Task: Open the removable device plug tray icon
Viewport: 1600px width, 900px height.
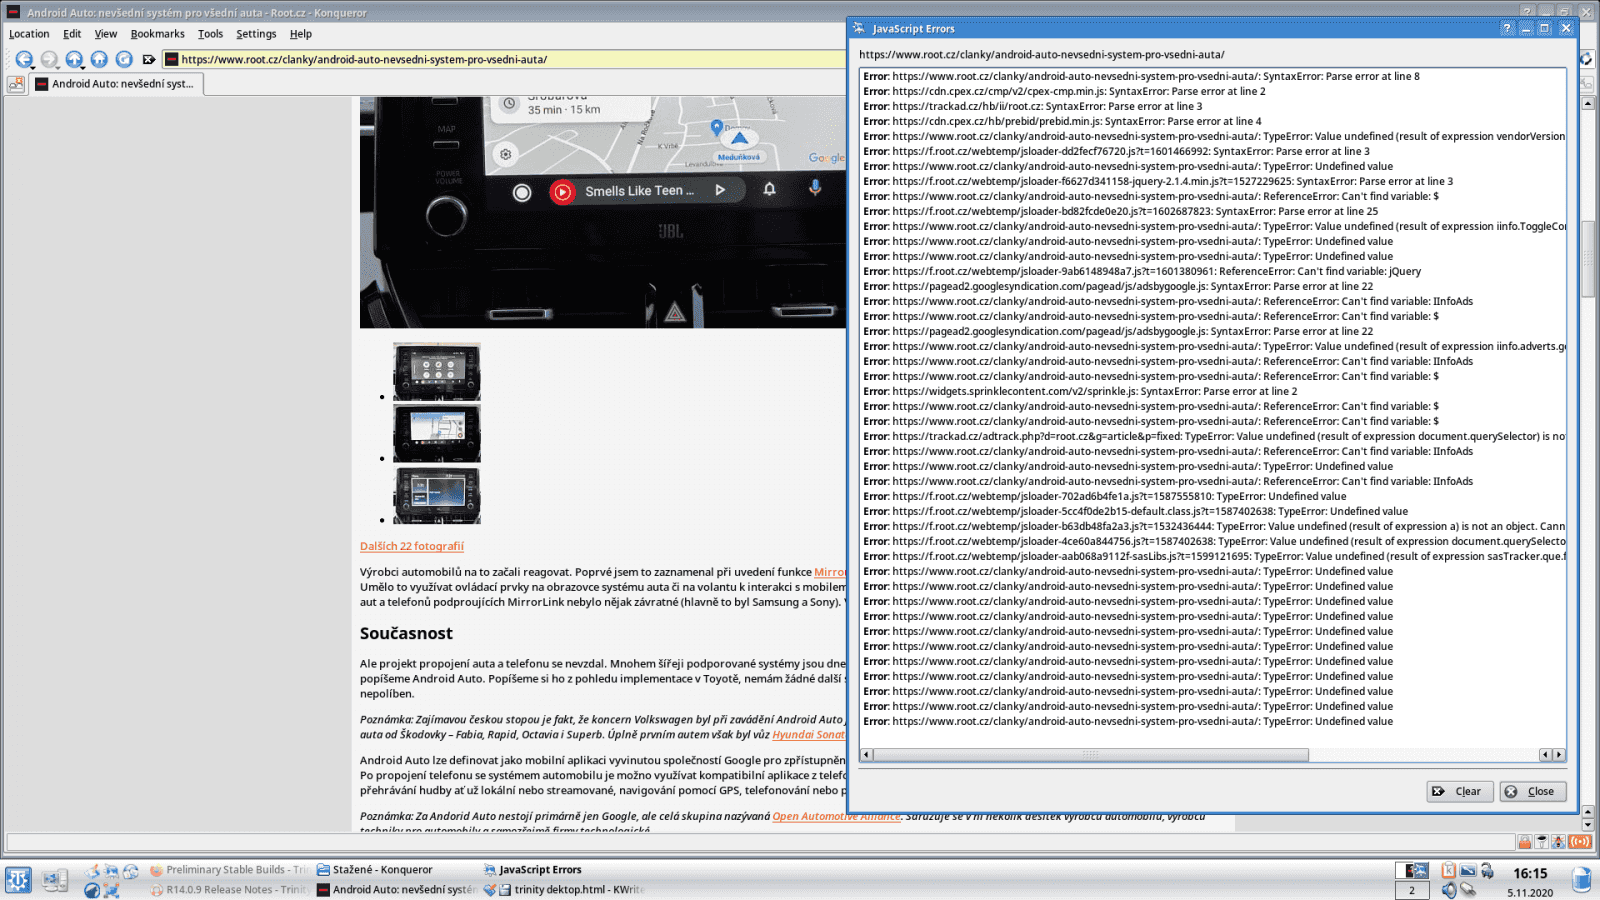Action: pos(1468,890)
